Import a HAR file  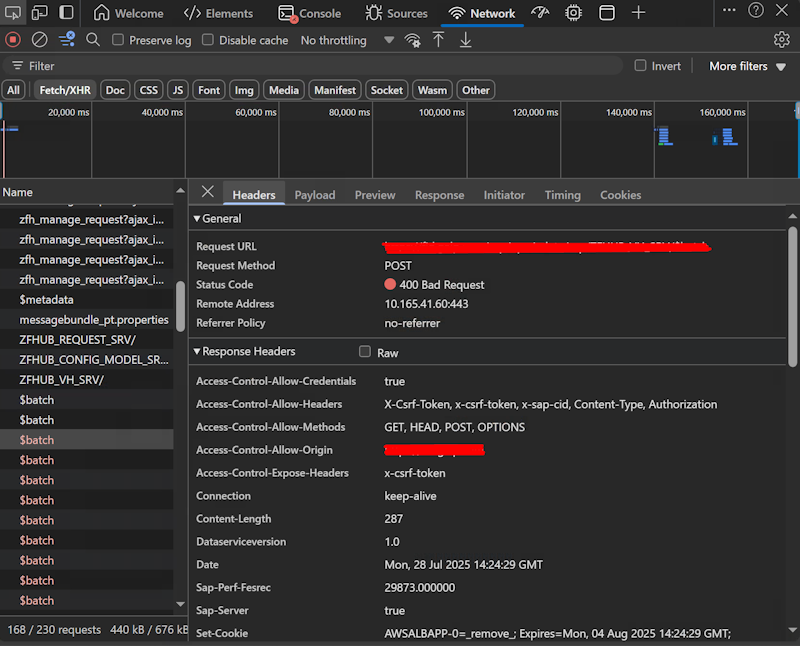pyautogui.click(x=439, y=39)
